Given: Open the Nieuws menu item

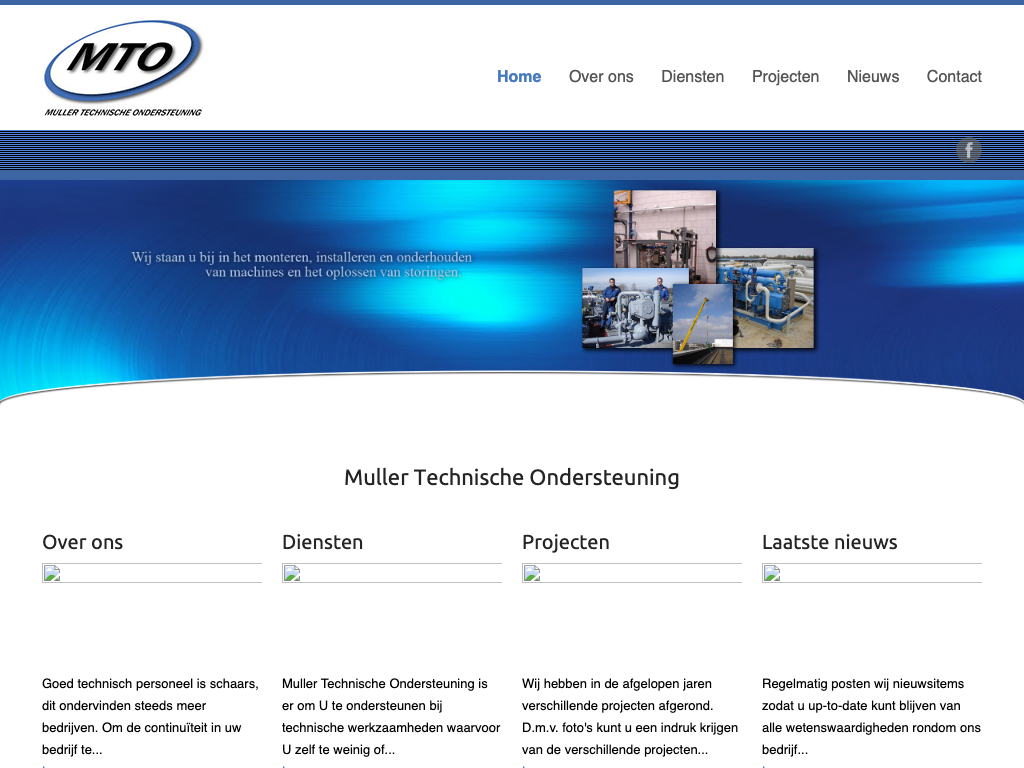Looking at the screenshot, I should 872,77.
